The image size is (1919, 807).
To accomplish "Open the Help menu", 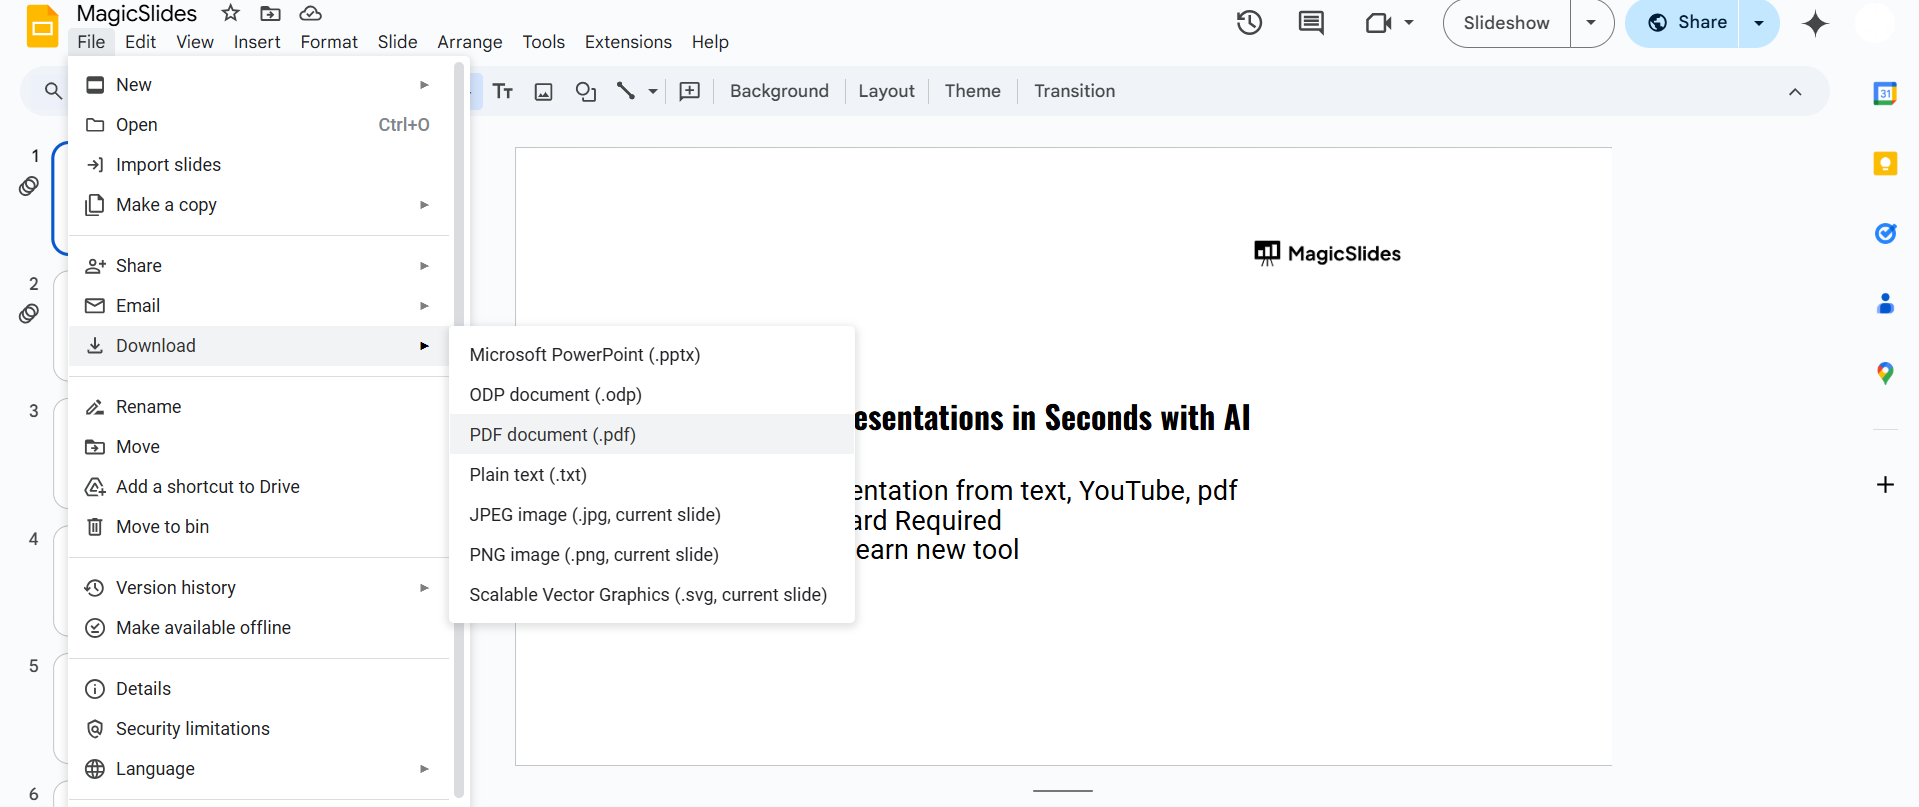I will pos(710,42).
